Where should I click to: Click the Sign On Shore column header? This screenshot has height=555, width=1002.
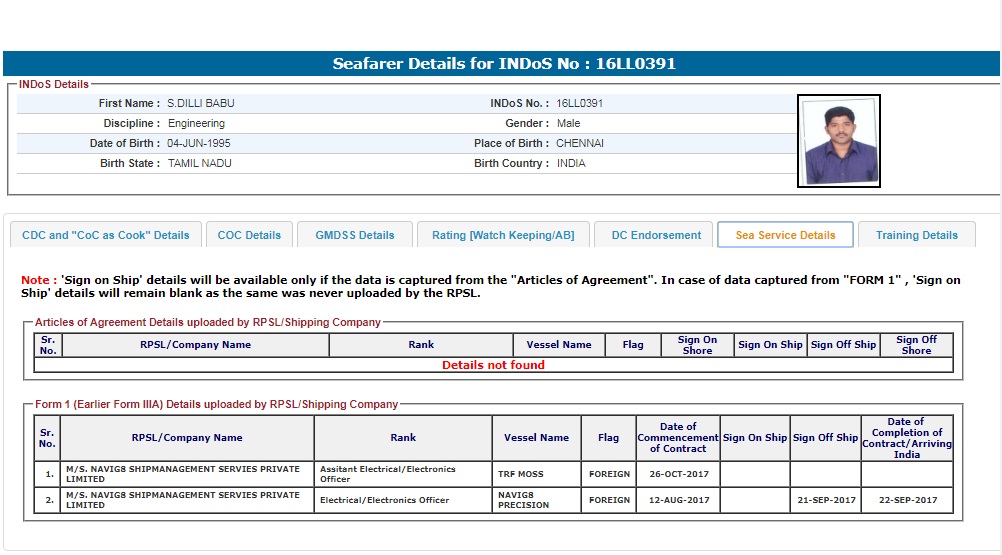(697, 345)
